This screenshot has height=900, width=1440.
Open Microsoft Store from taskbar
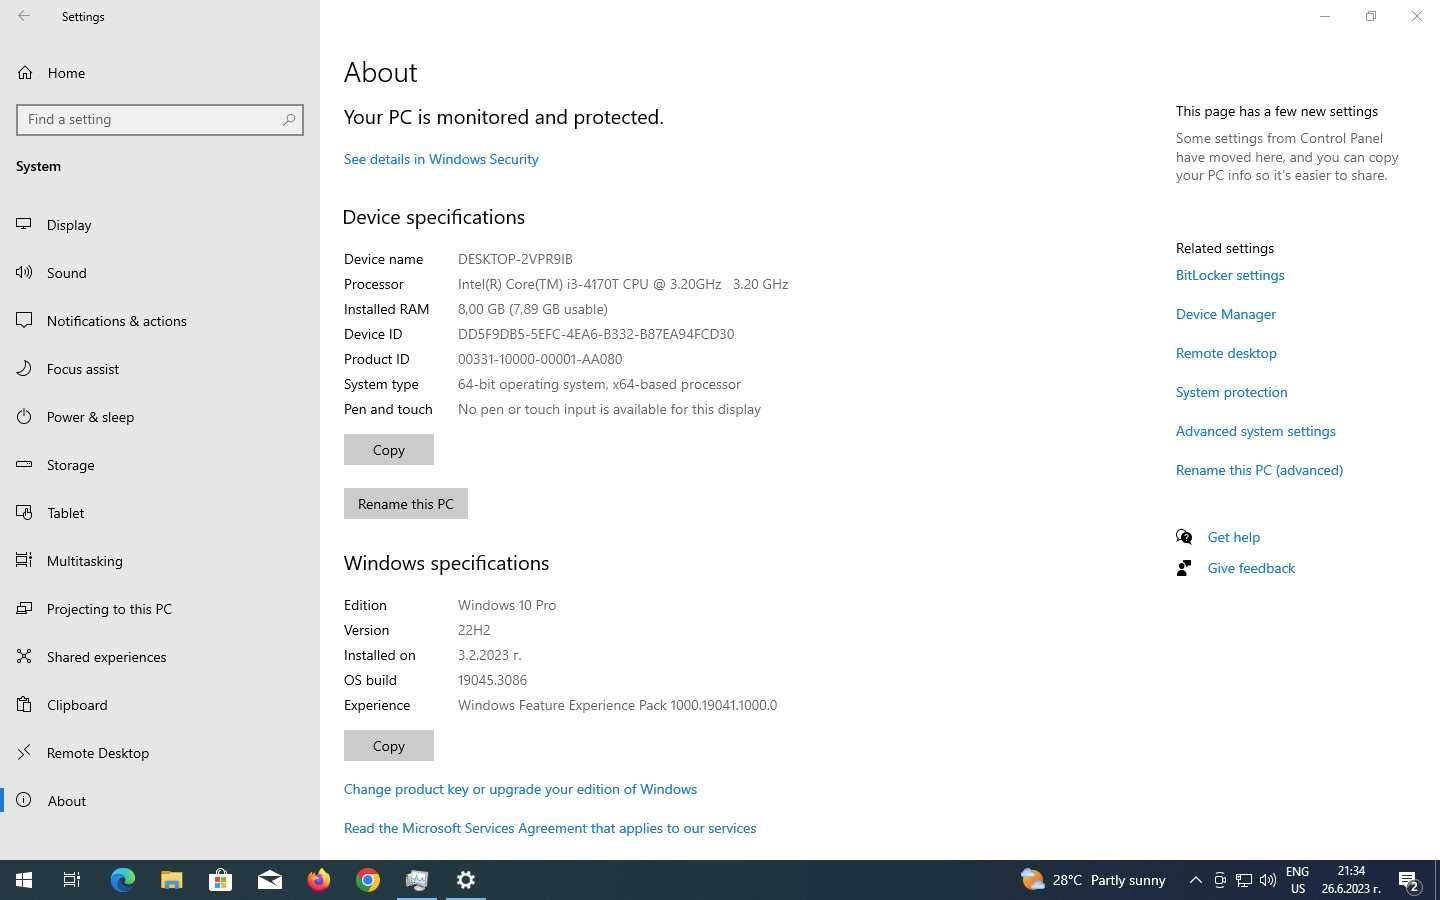220,880
